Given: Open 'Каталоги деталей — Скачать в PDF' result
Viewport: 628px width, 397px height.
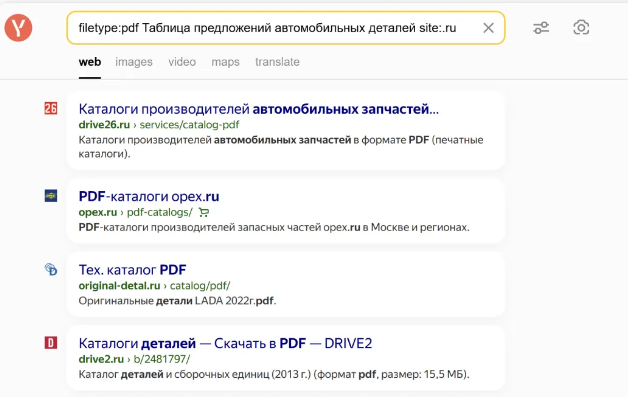Looking at the screenshot, I should [225, 344].
